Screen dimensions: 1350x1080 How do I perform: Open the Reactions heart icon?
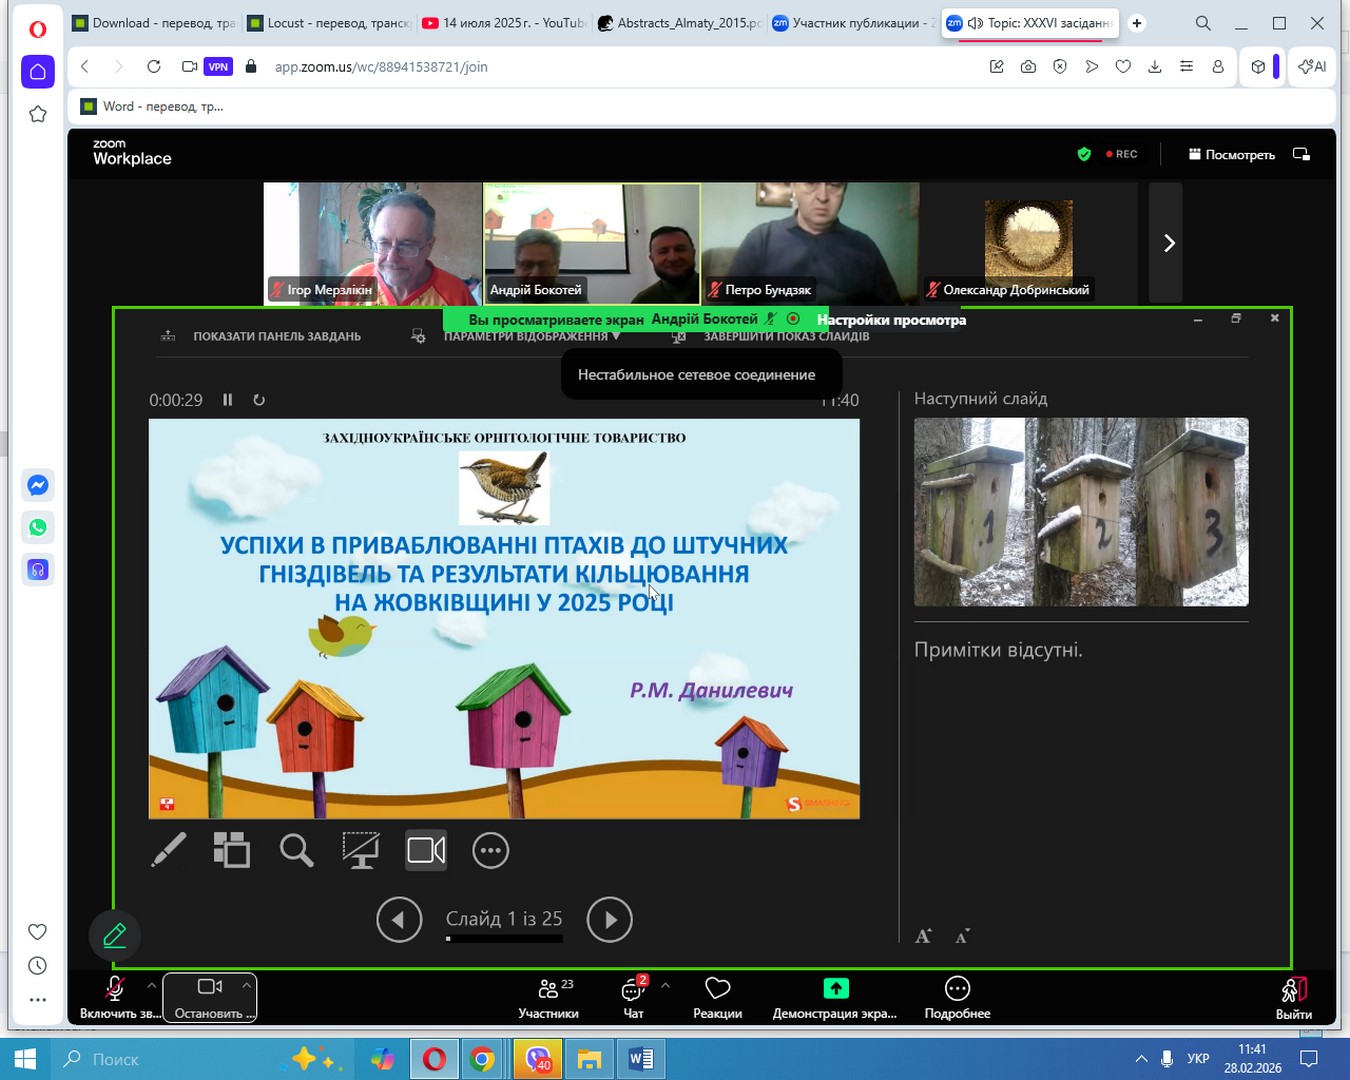coord(717,997)
